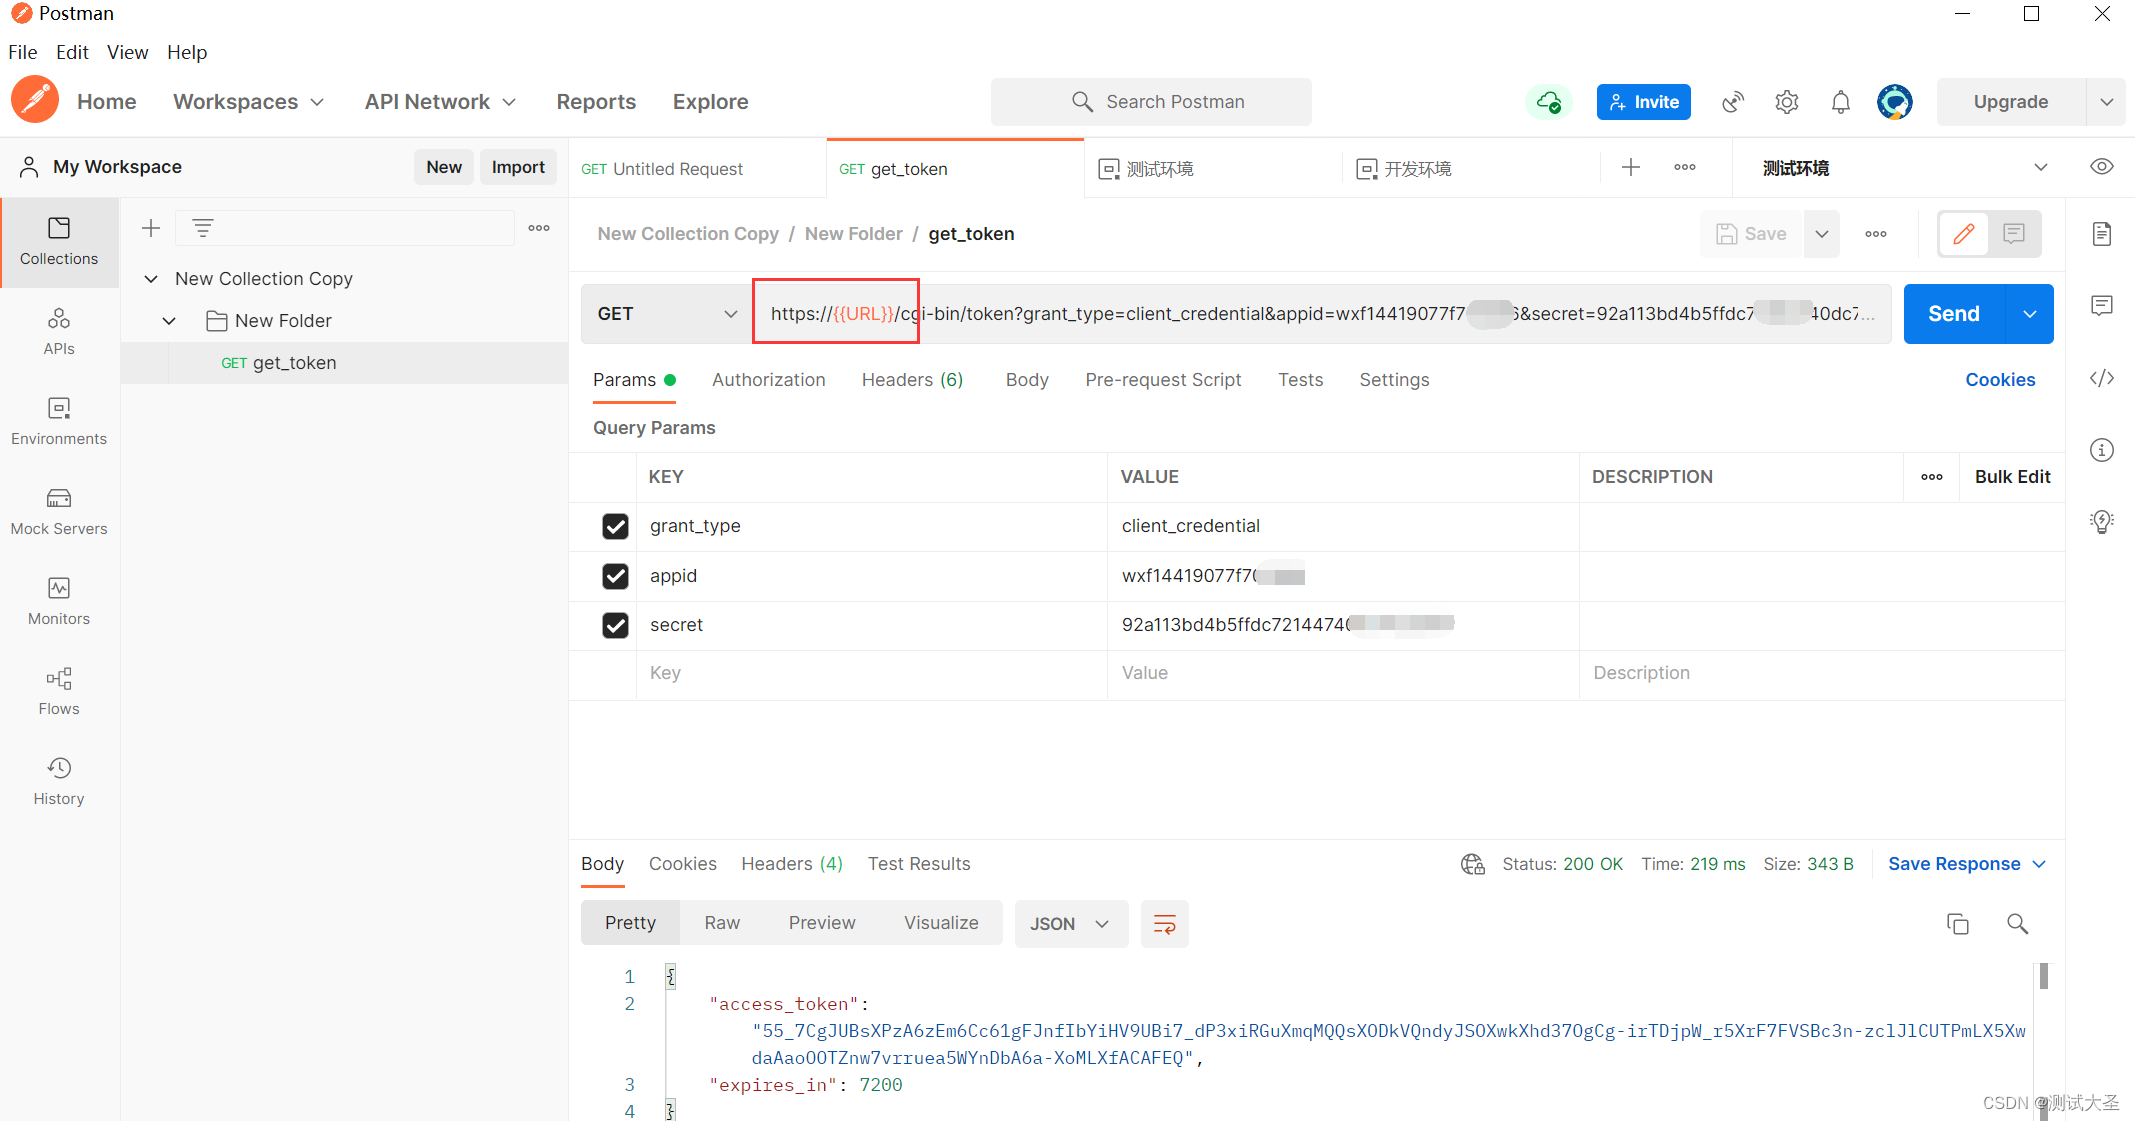Image resolution: width=2135 pixels, height=1121 pixels.
Task: Open Mock Servers in sidebar
Action: point(59,510)
